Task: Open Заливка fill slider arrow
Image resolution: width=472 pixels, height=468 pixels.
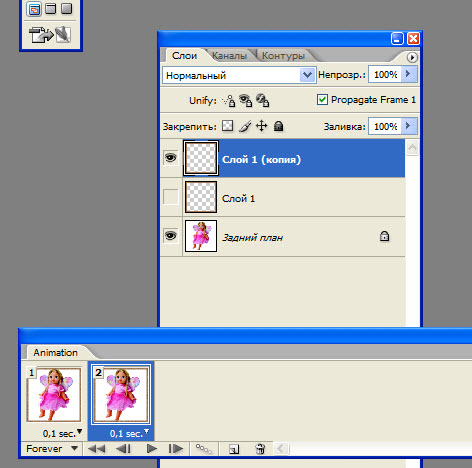Action: pyautogui.click(x=409, y=126)
